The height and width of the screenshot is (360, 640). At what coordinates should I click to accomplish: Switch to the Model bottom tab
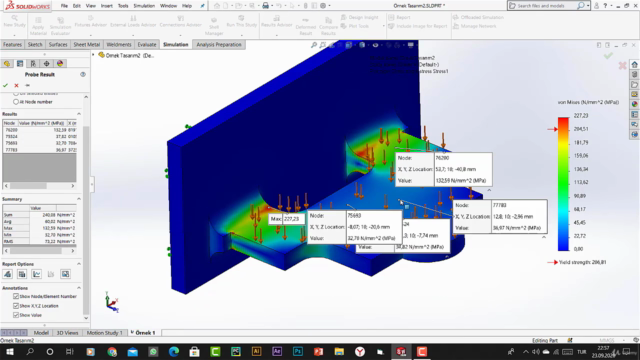point(41,333)
